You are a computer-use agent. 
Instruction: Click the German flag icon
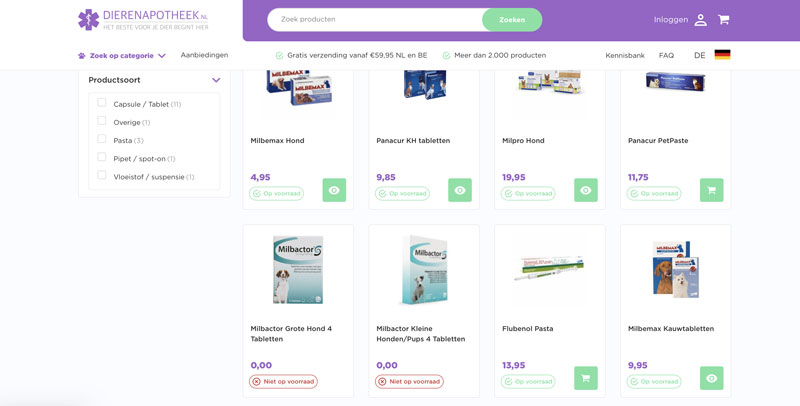click(722, 55)
